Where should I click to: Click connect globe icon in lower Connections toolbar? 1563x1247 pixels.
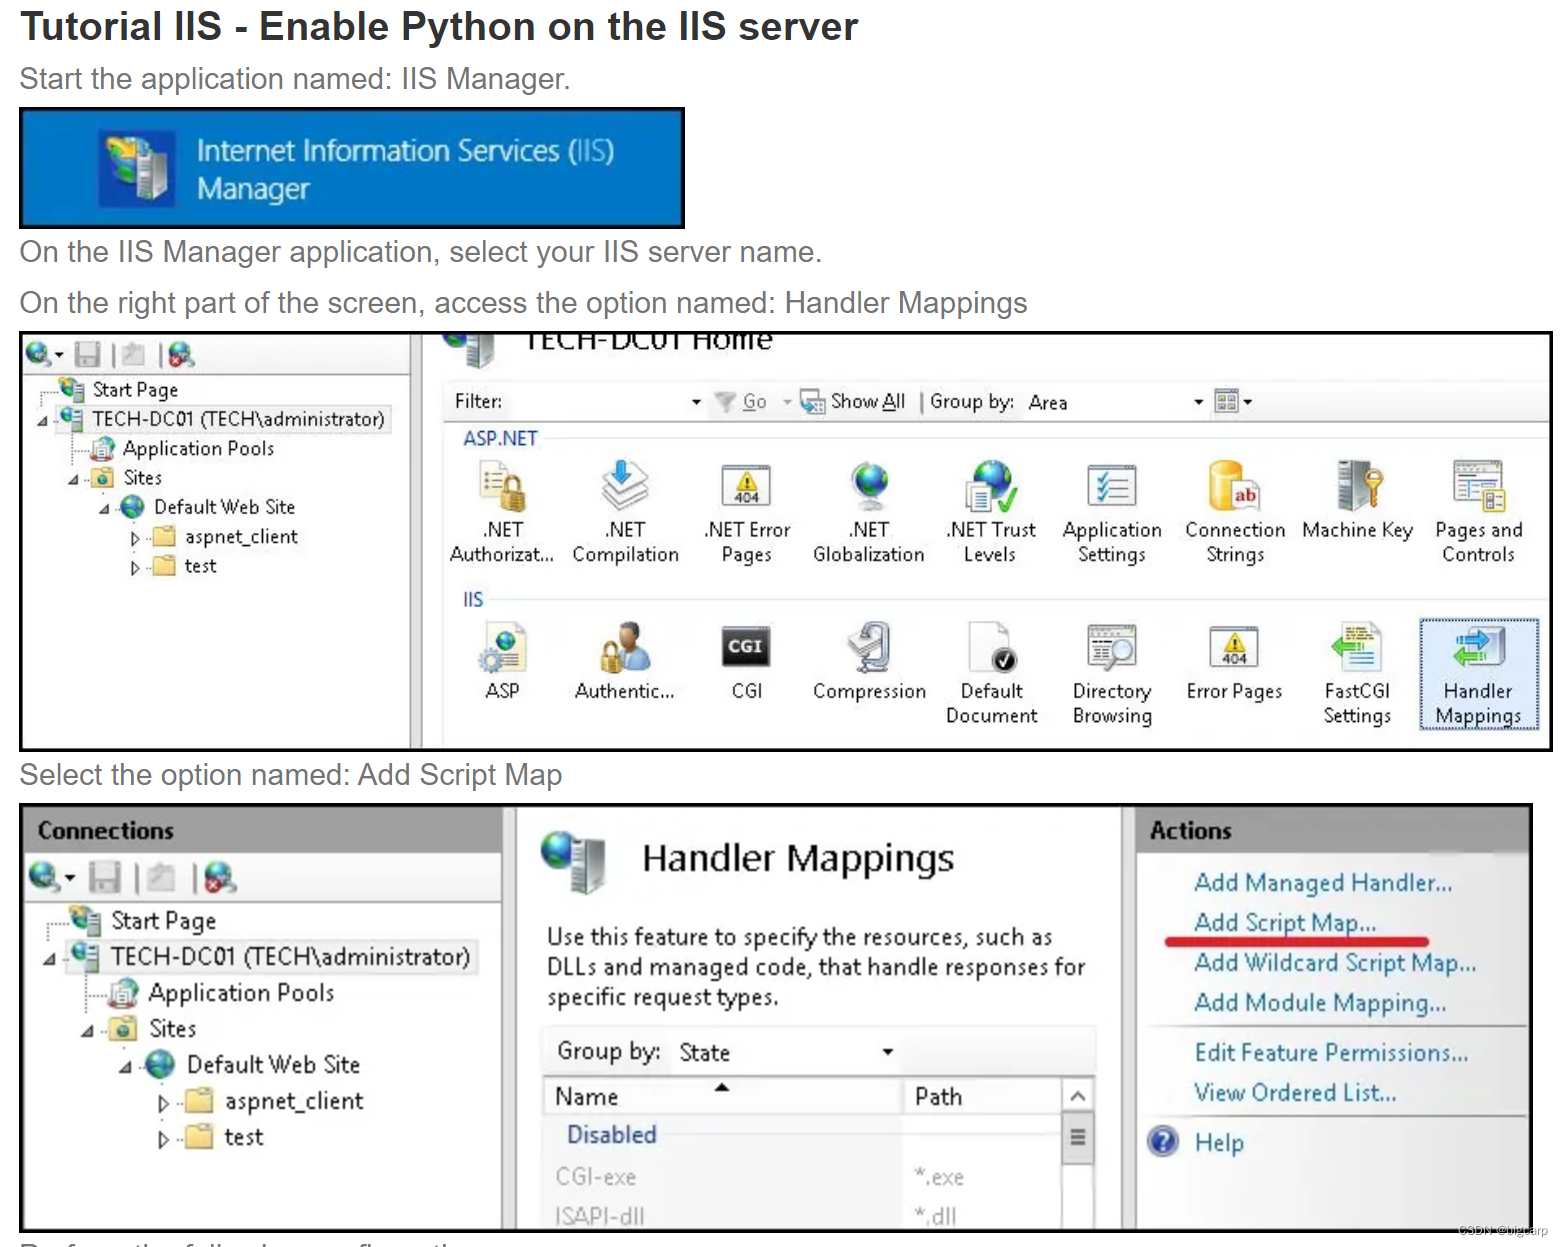click(x=44, y=876)
